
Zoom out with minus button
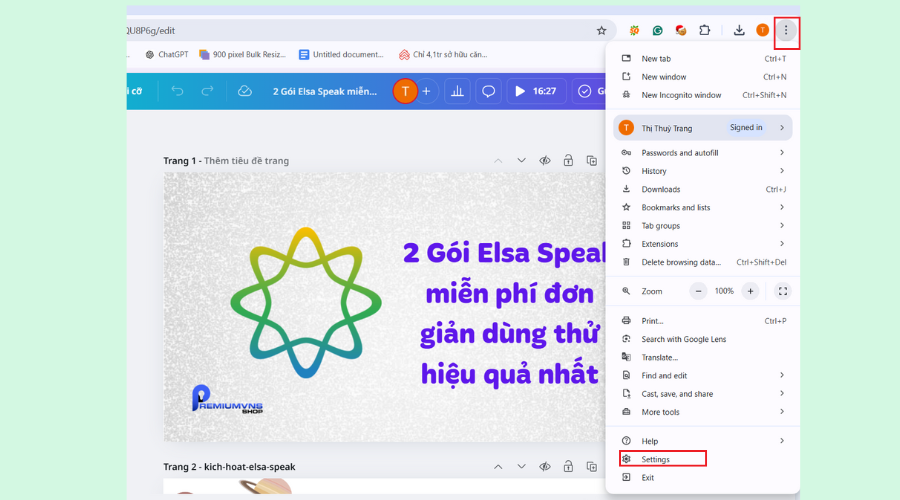point(698,291)
